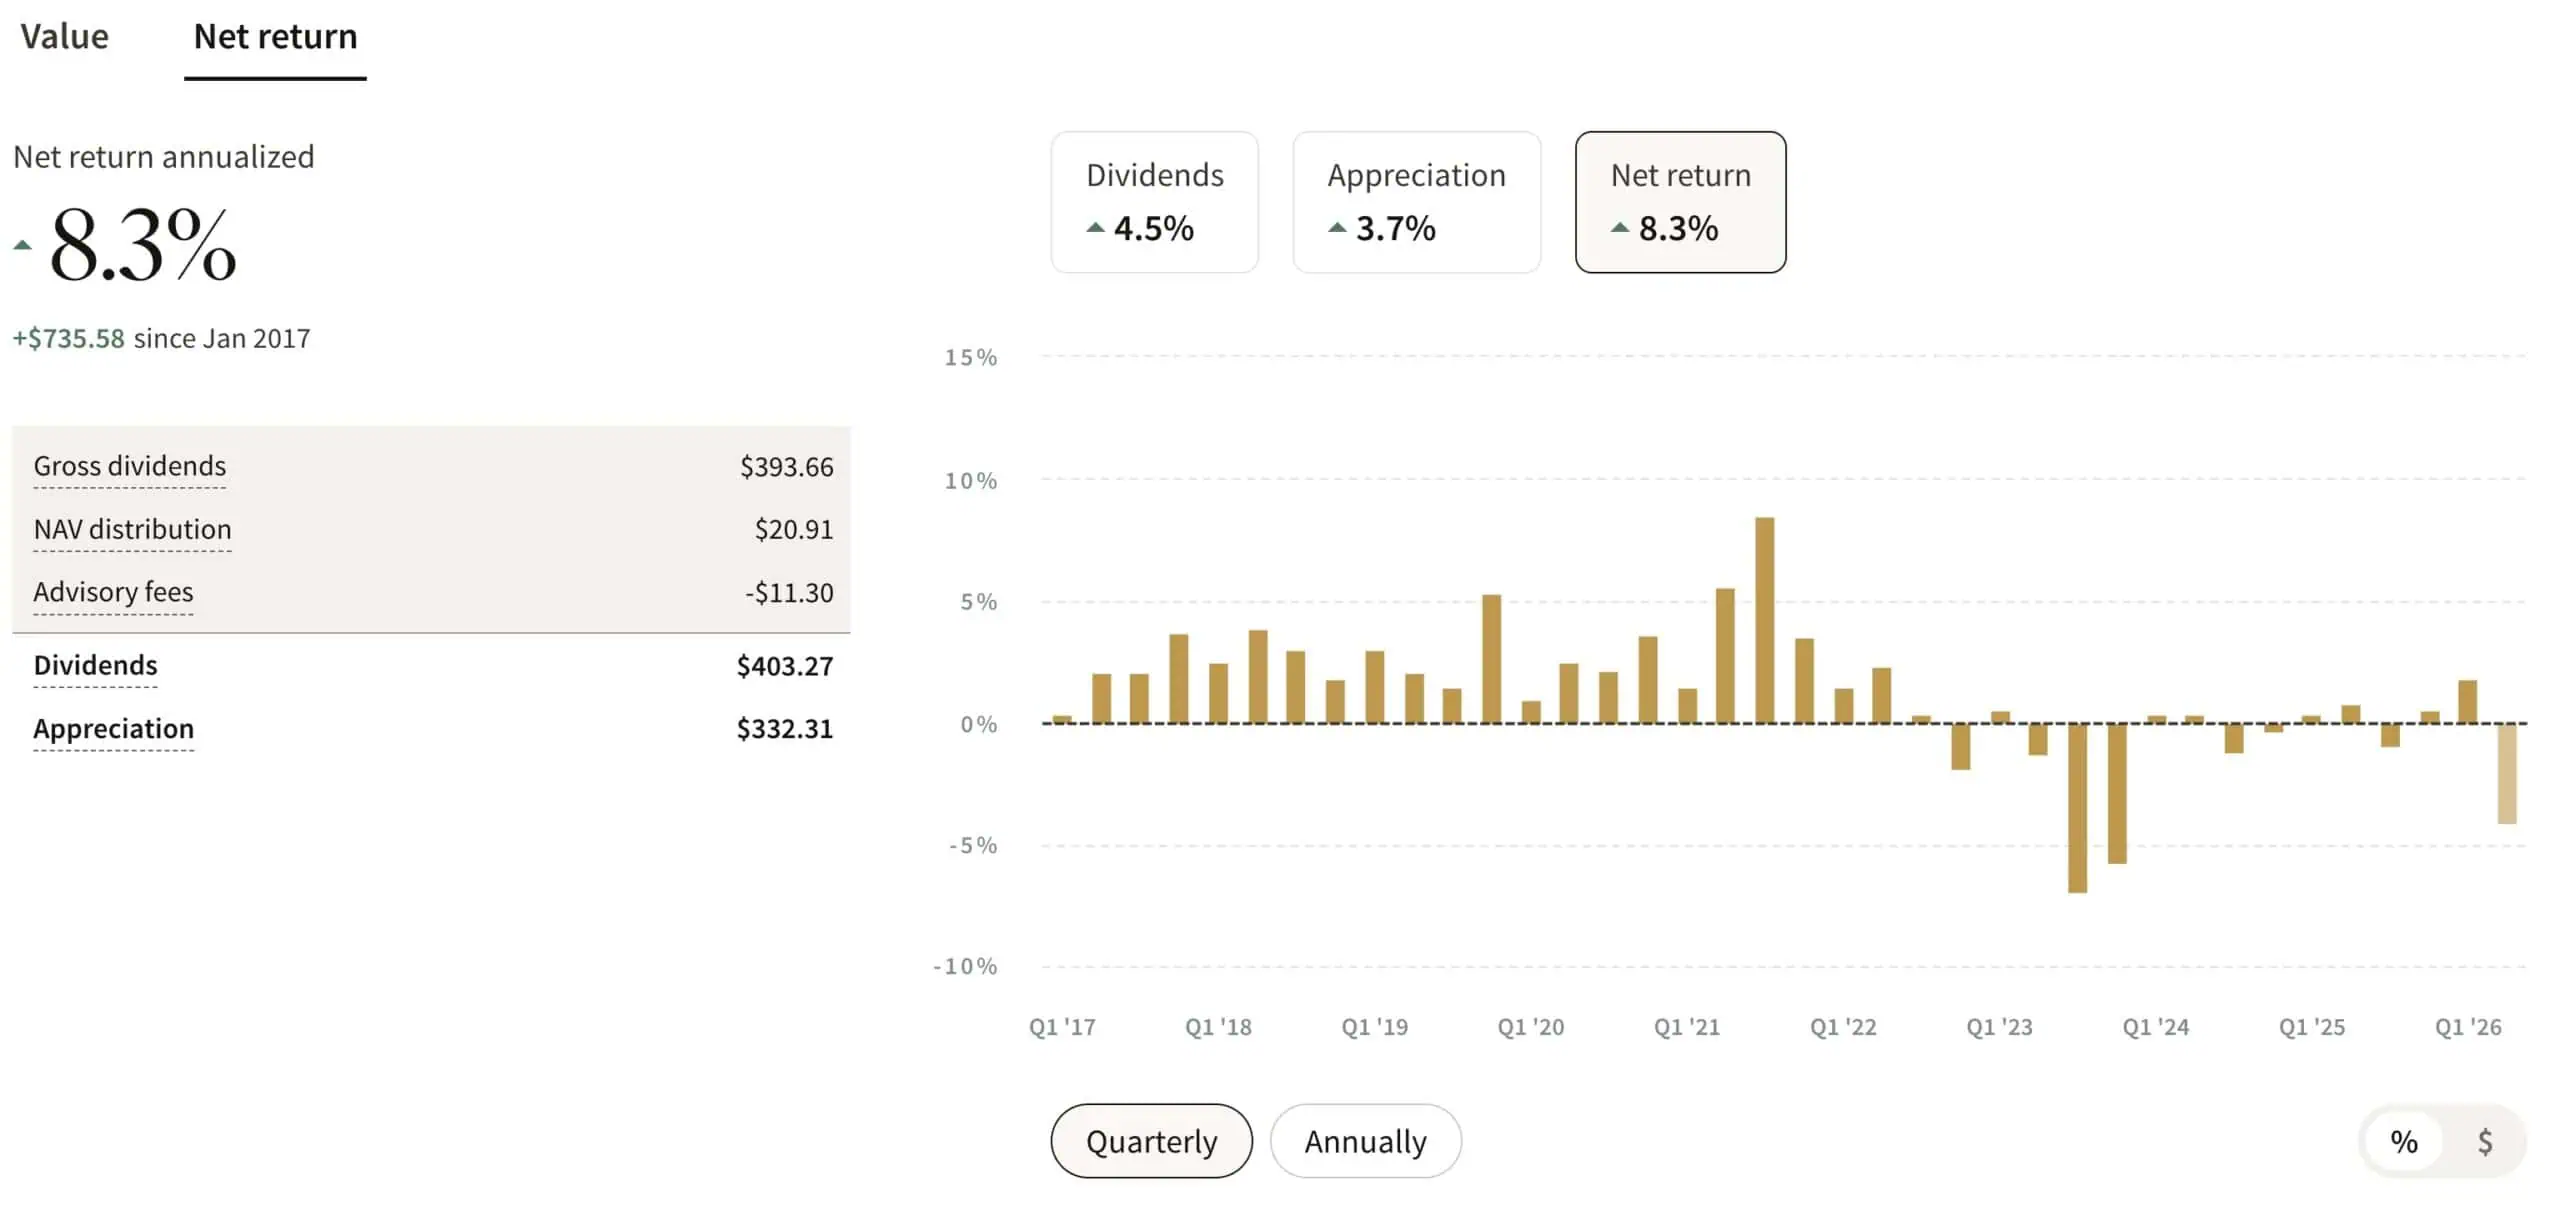Screen dimensions: 2560x1211
Task: Switch chart to Annually view
Action: click(x=1365, y=1141)
